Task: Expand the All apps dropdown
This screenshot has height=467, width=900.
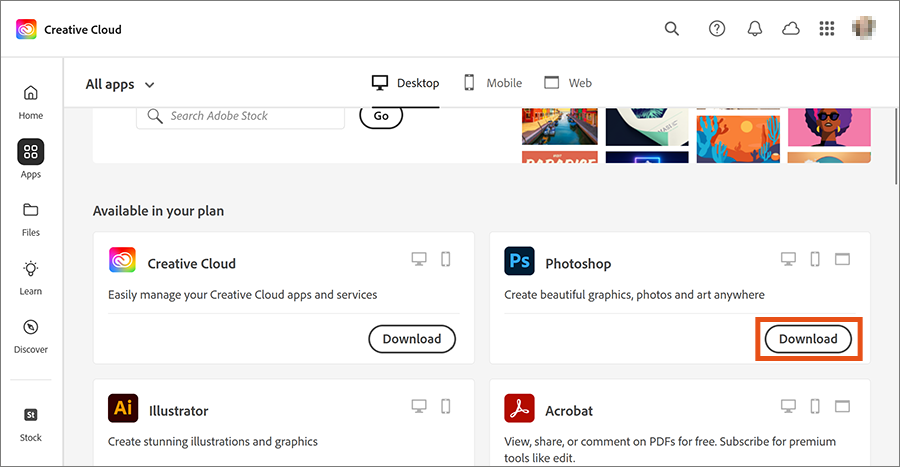Action: (x=120, y=84)
